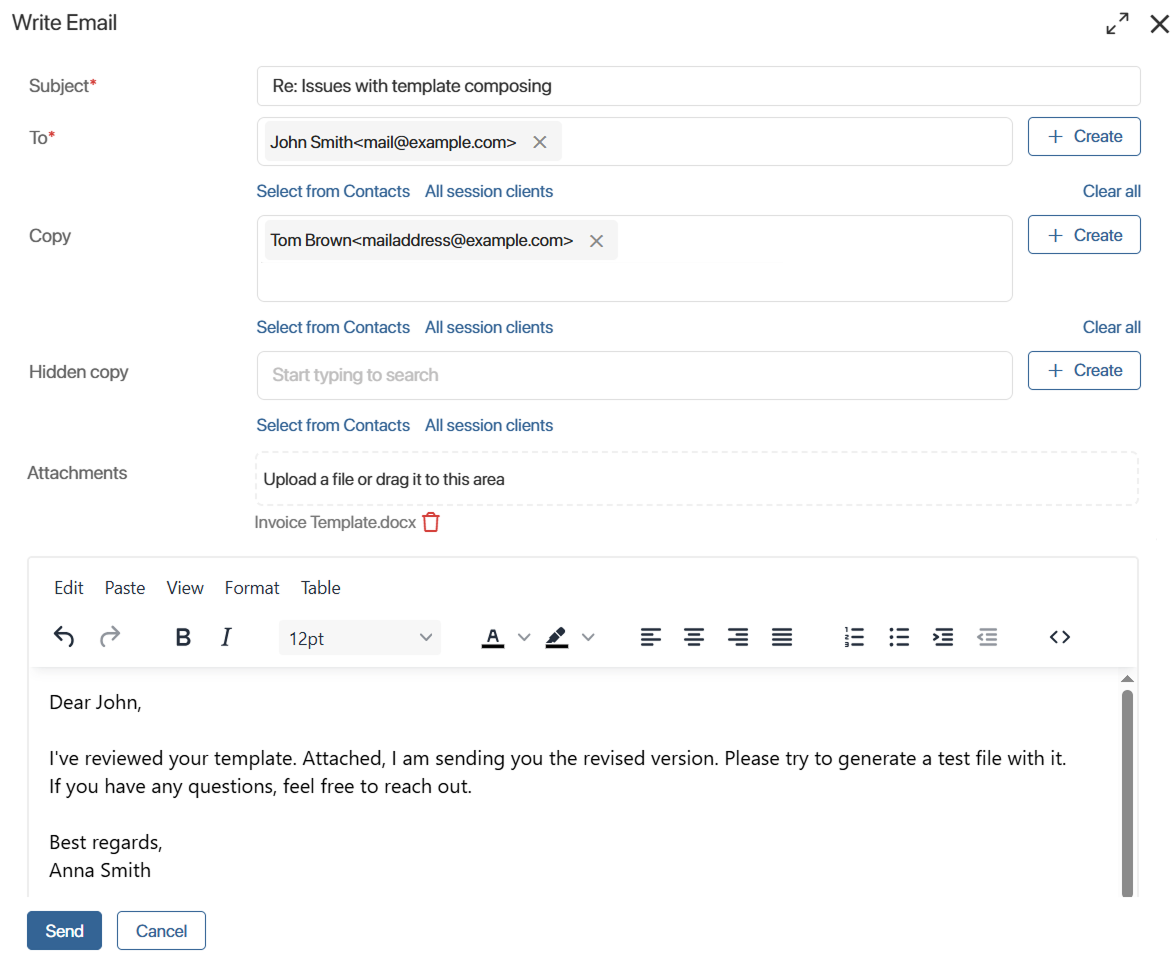Open the Edit menu
The image size is (1172, 953).
(69, 587)
